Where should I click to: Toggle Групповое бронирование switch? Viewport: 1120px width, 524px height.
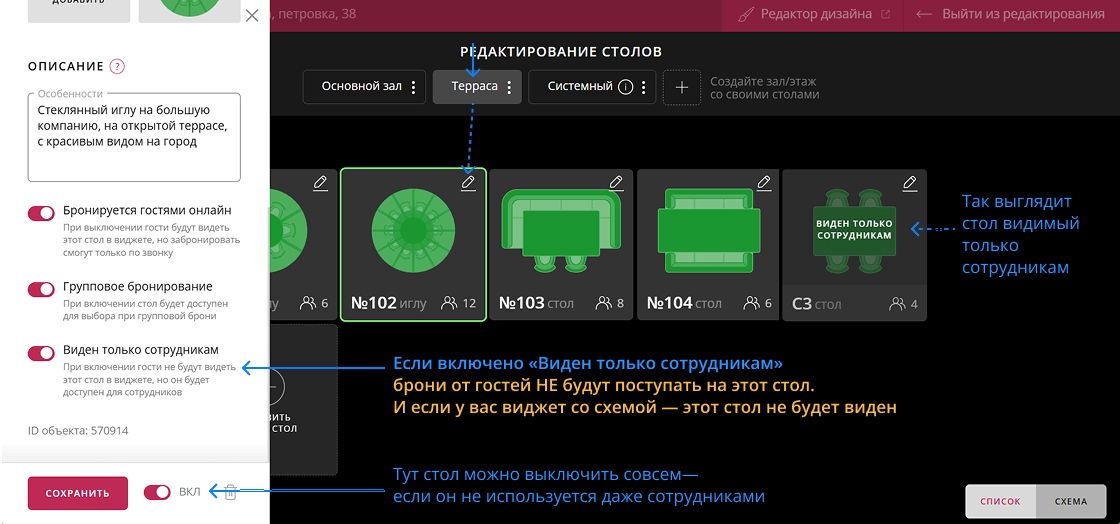tap(41, 289)
